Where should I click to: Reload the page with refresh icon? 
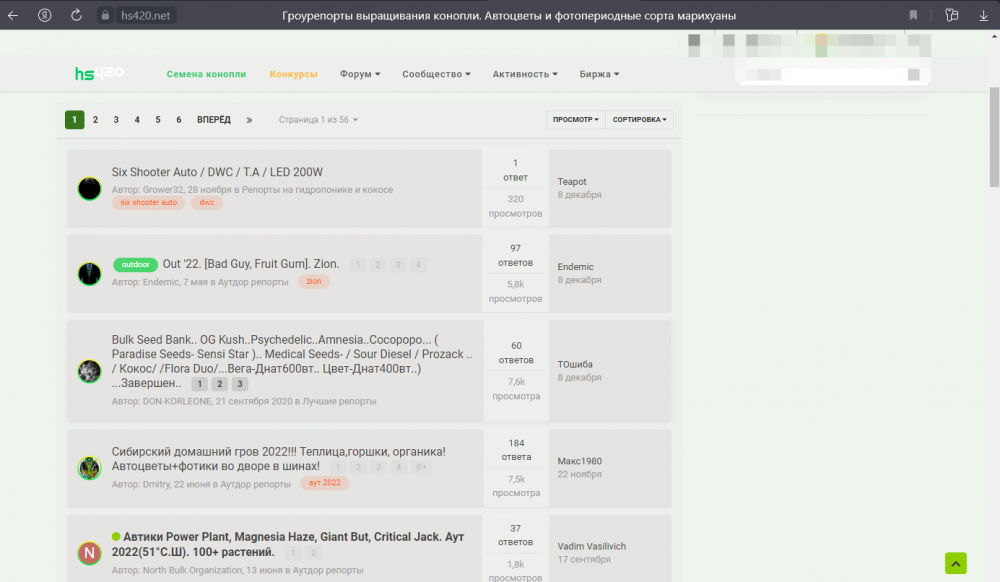[x=77, y=15]
